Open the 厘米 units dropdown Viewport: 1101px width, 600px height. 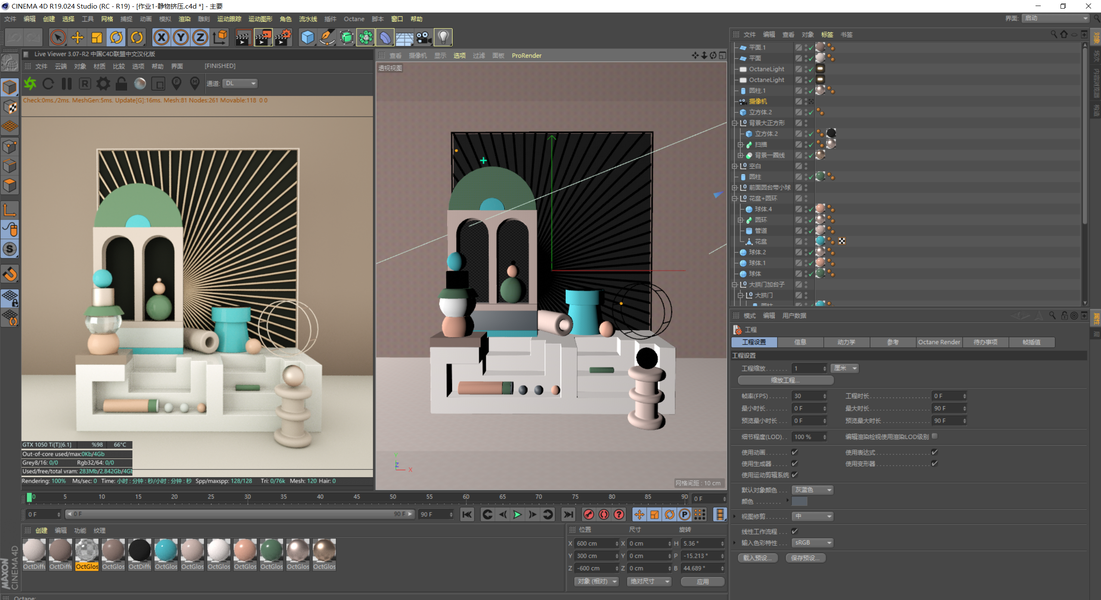tap(845, 368)
